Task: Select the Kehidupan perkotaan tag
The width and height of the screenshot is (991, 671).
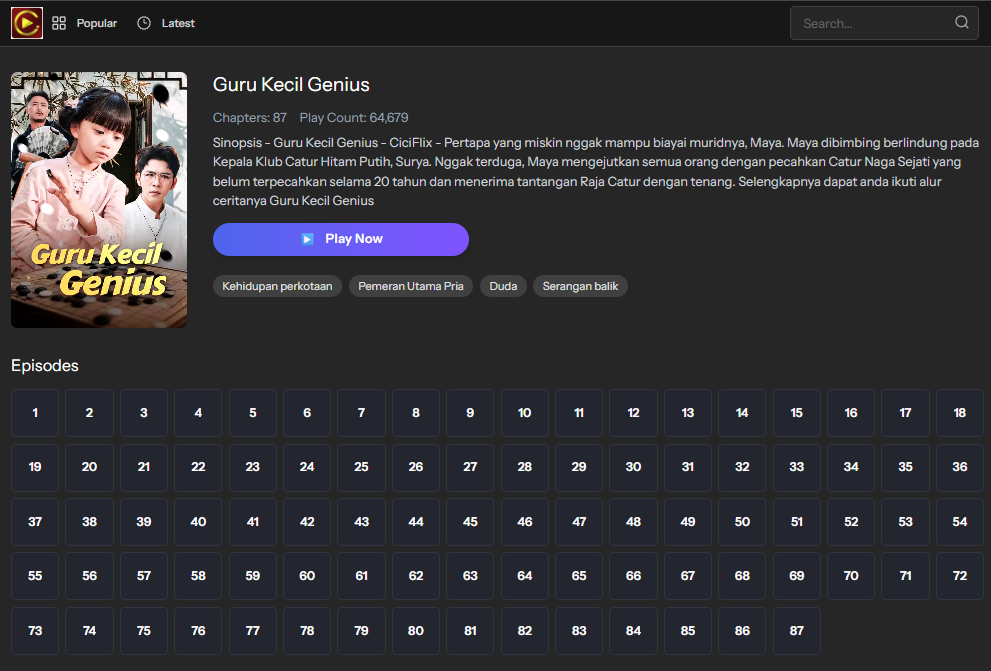Action: pyautogui.click(x=277, y=286)
